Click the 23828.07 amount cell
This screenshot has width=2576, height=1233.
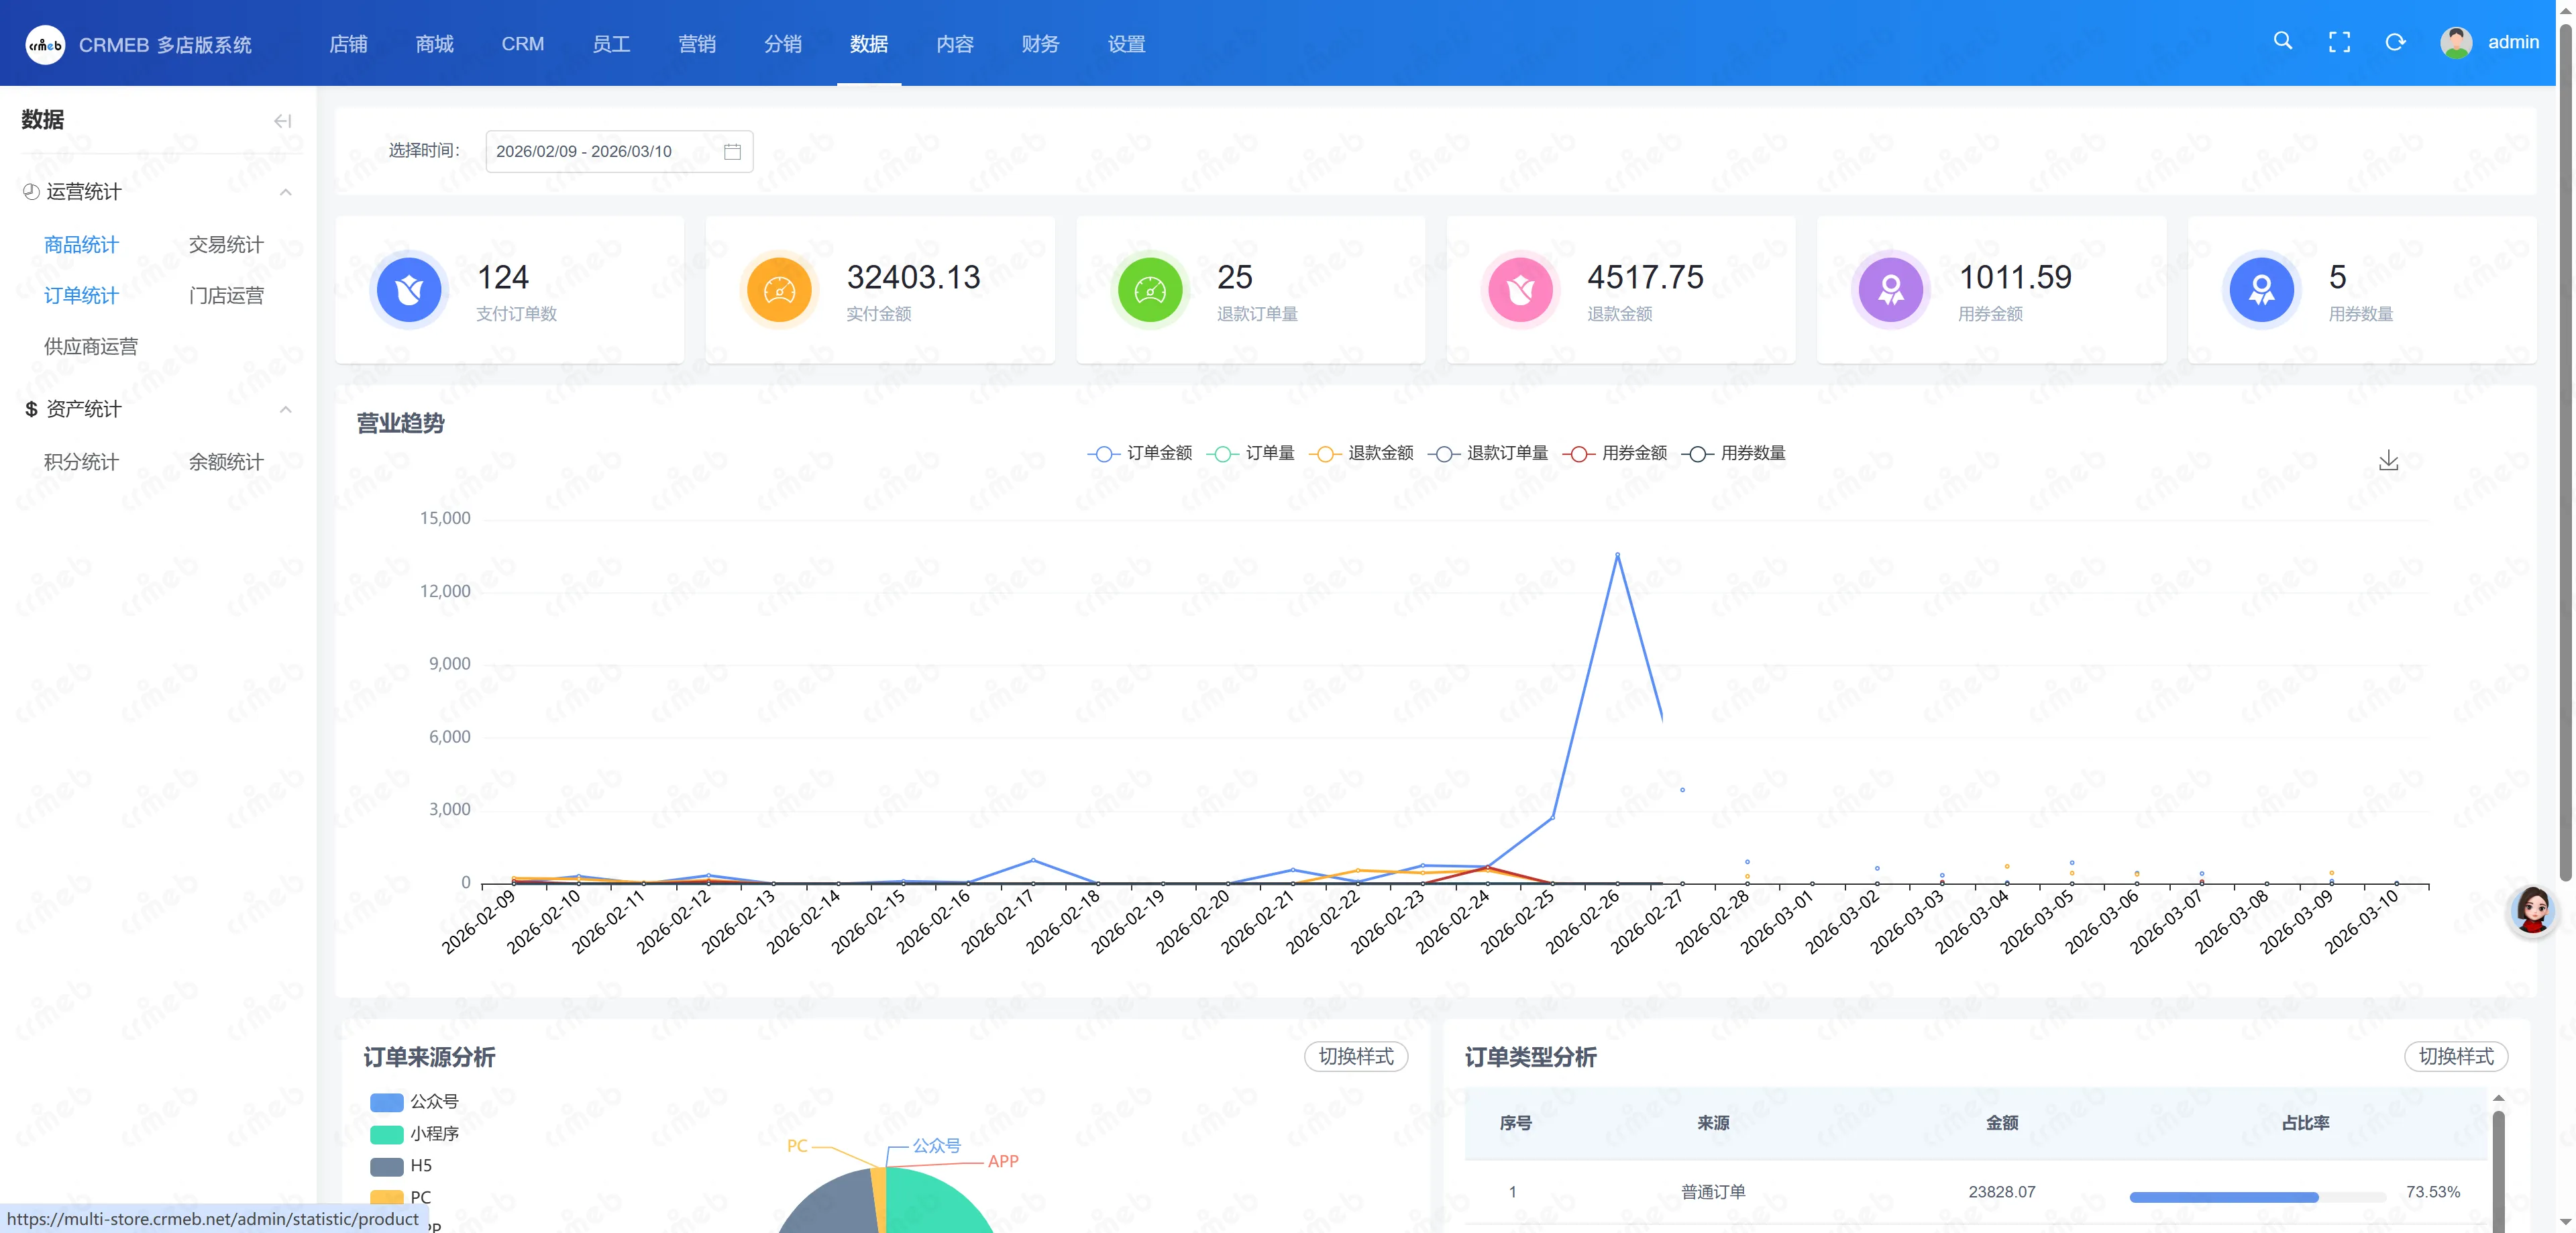[2002, 1192]
